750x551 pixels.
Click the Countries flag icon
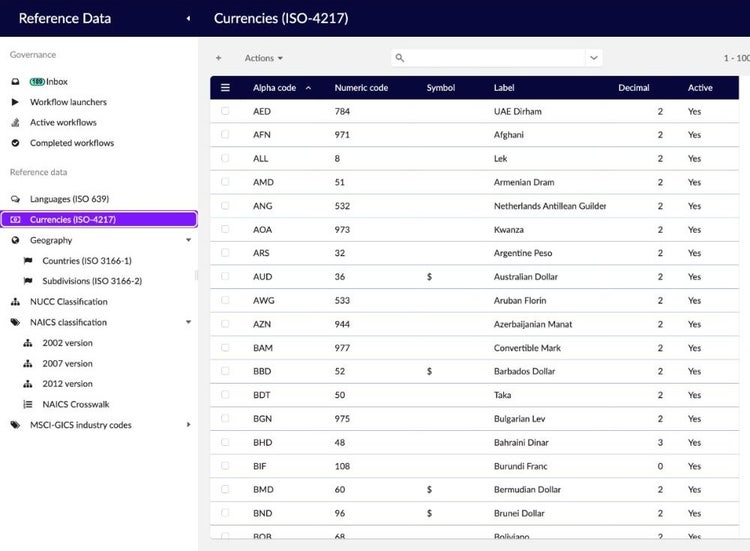(28, 261)
